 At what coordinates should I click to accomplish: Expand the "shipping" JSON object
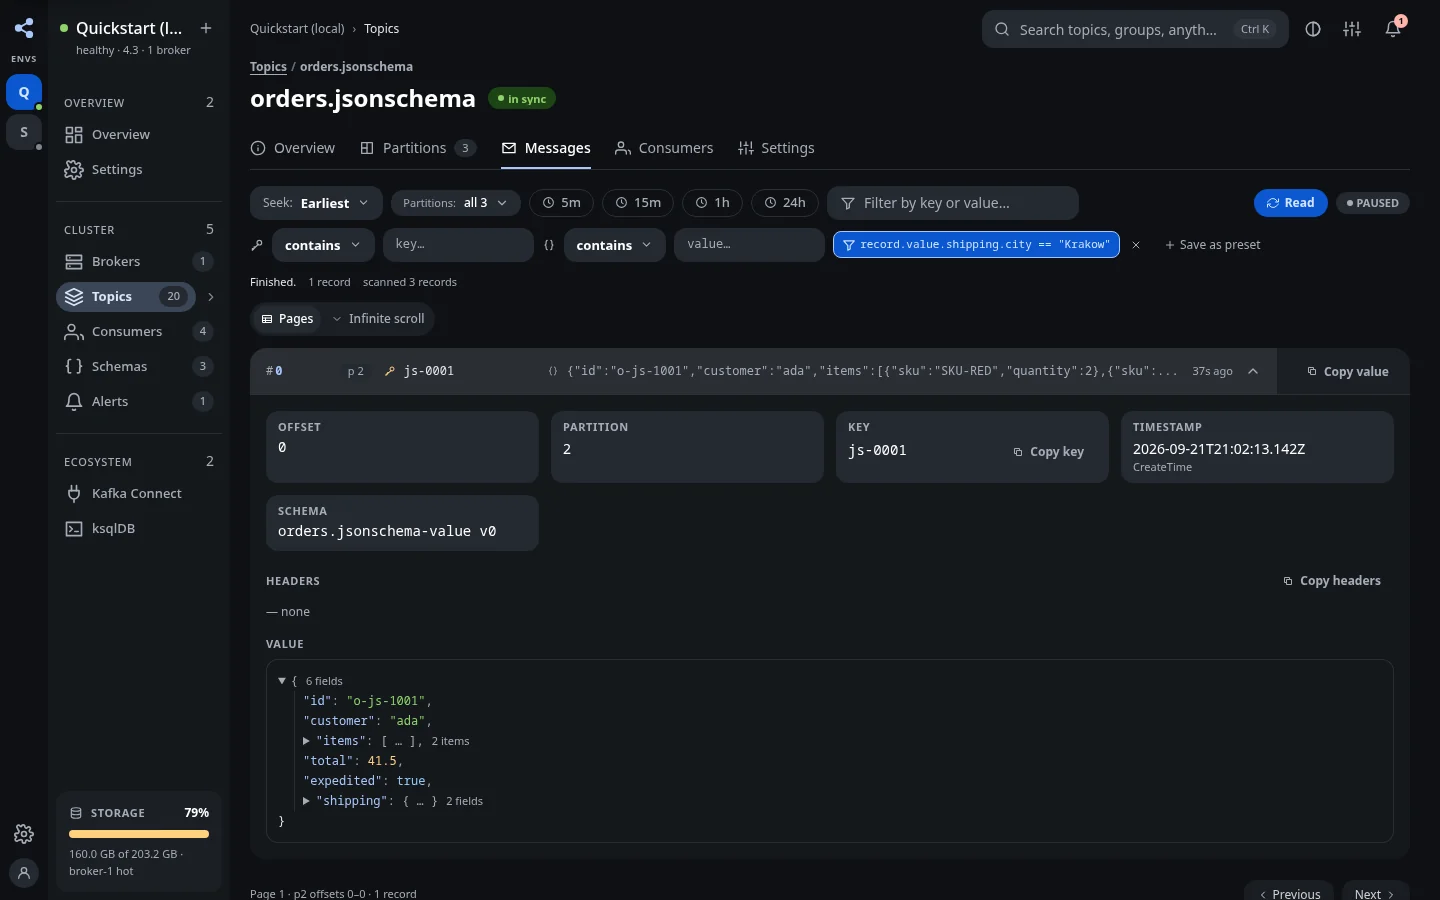[306, 801]
